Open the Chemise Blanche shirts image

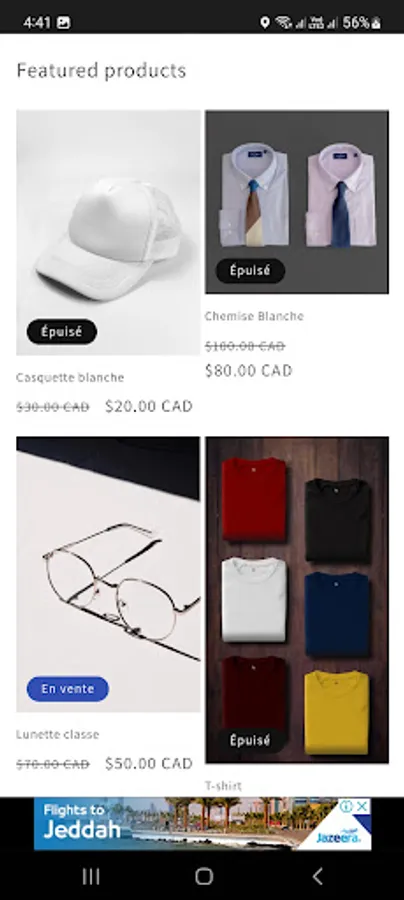297,201
